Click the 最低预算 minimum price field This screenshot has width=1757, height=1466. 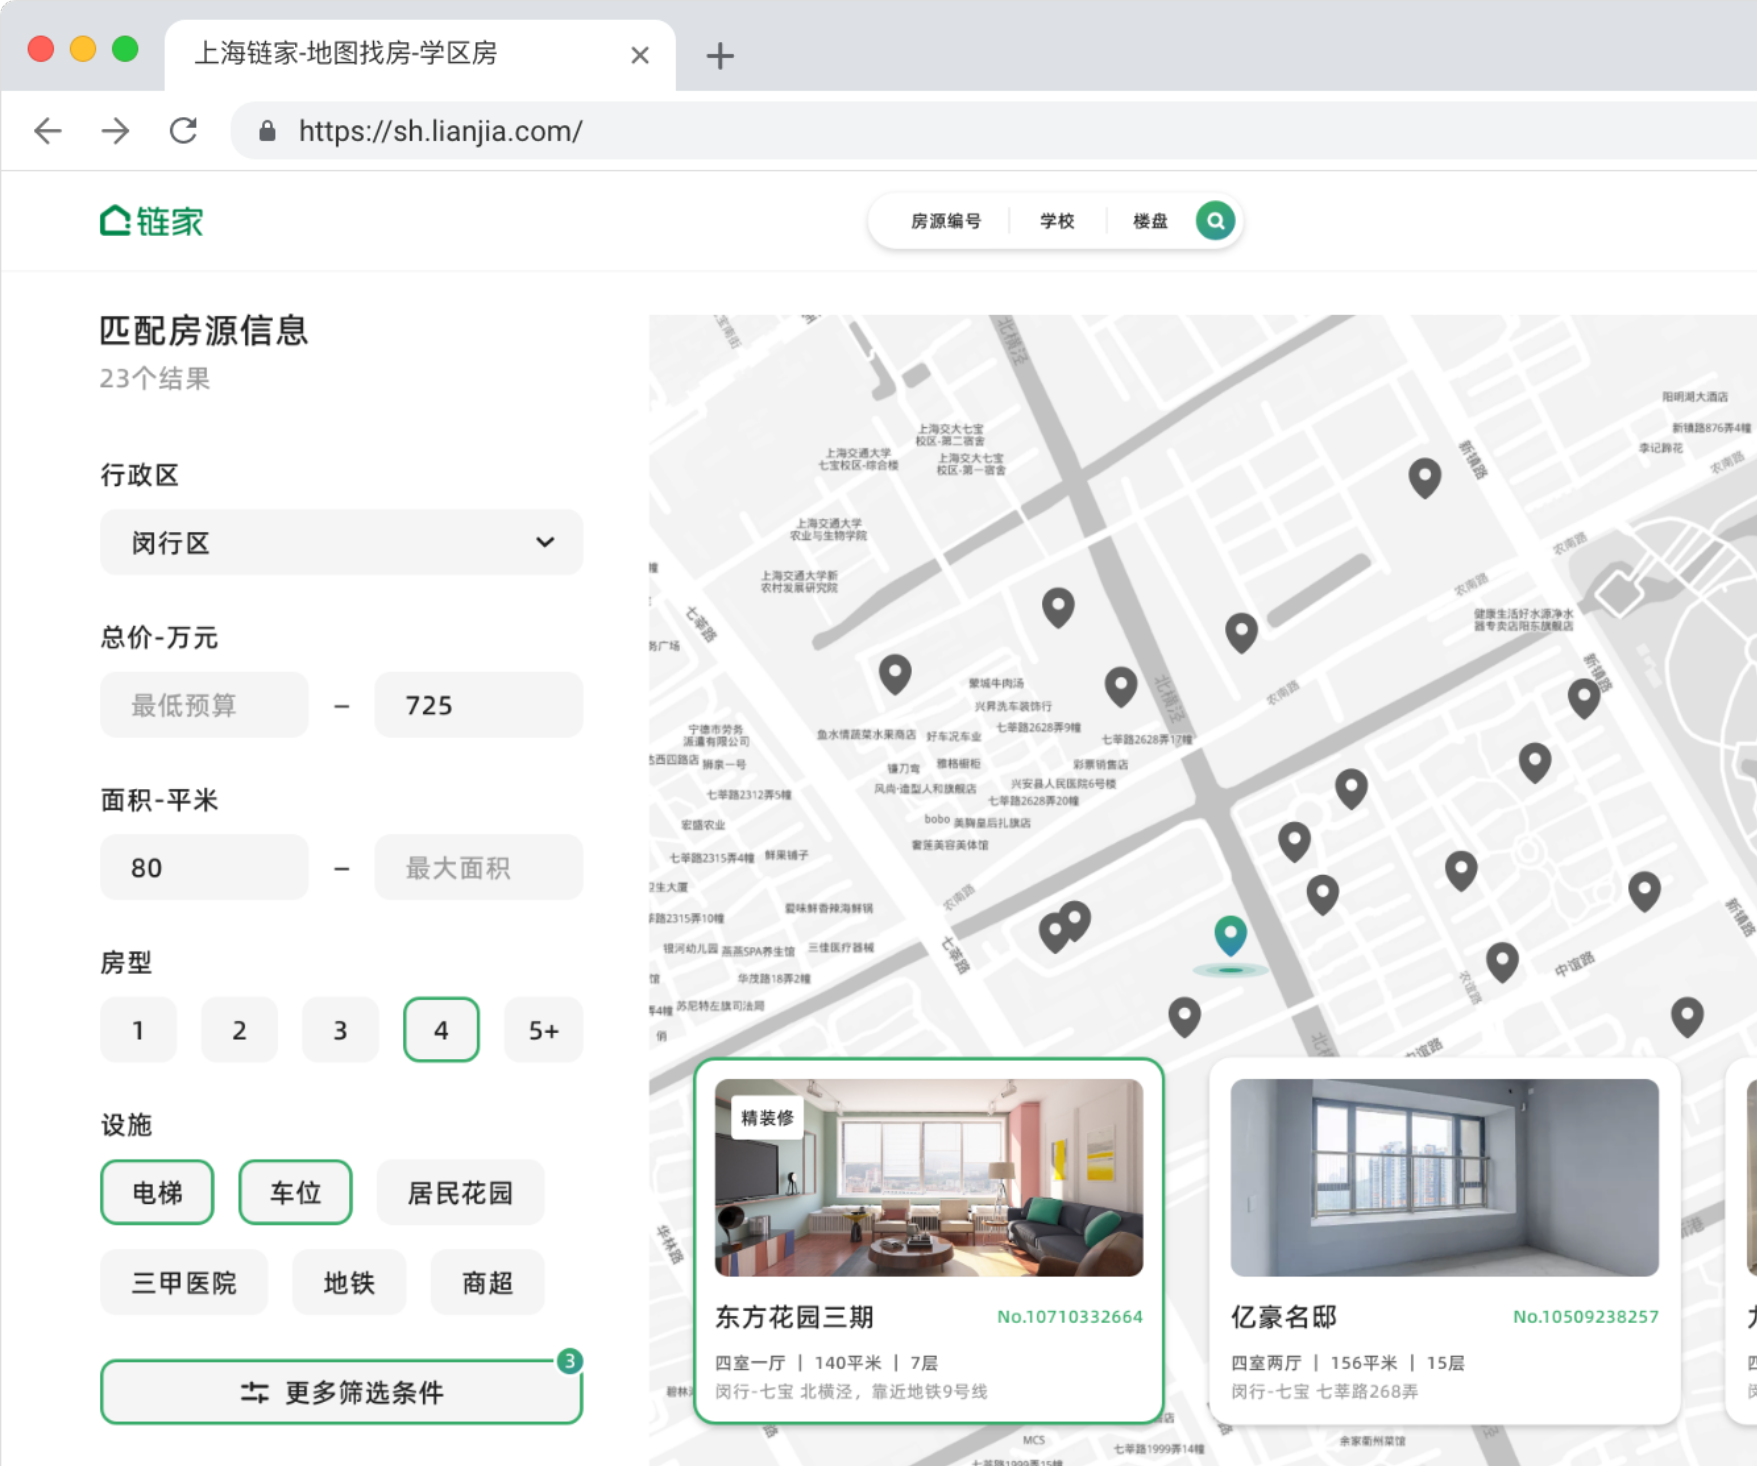[204, 705]
